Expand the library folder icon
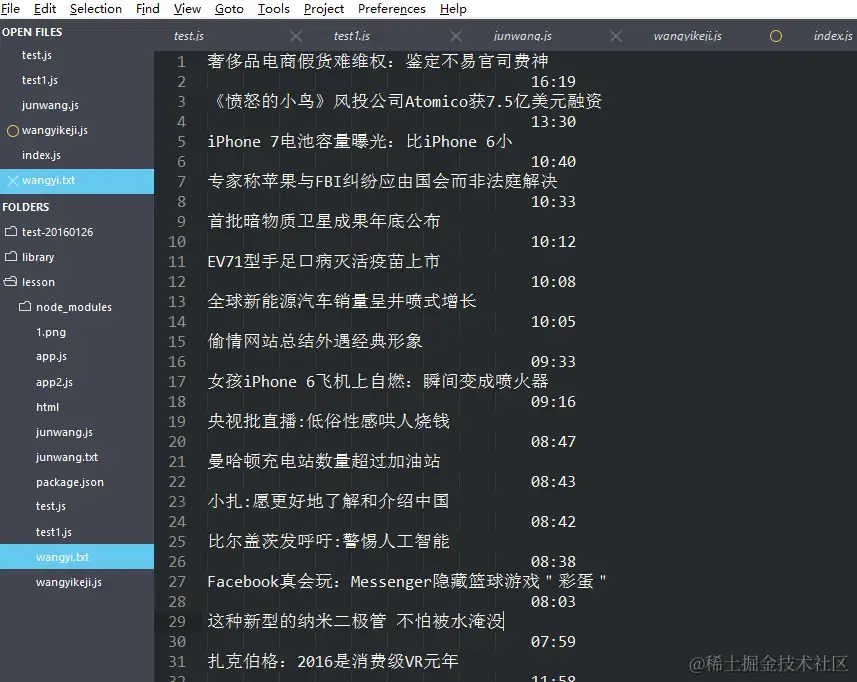The width and height of the screenshot is (857, 682). tap(11, 256)
